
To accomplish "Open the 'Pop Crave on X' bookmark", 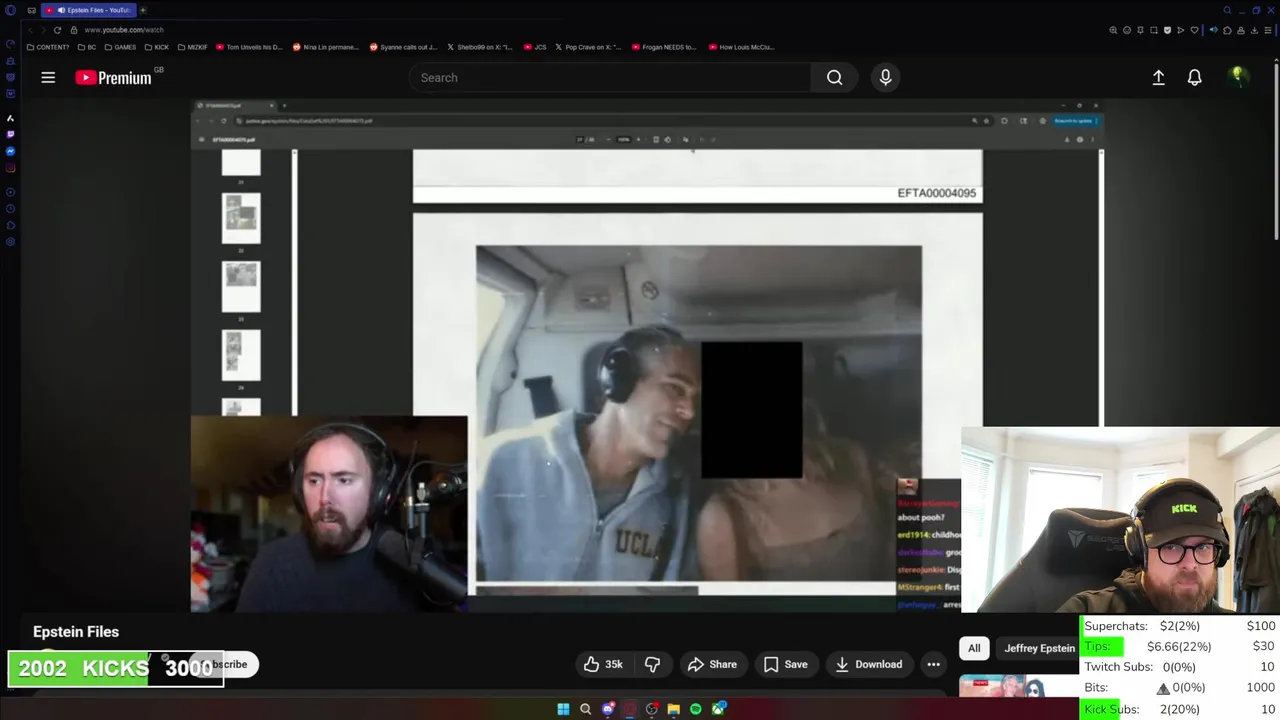I will pos(588,47).
